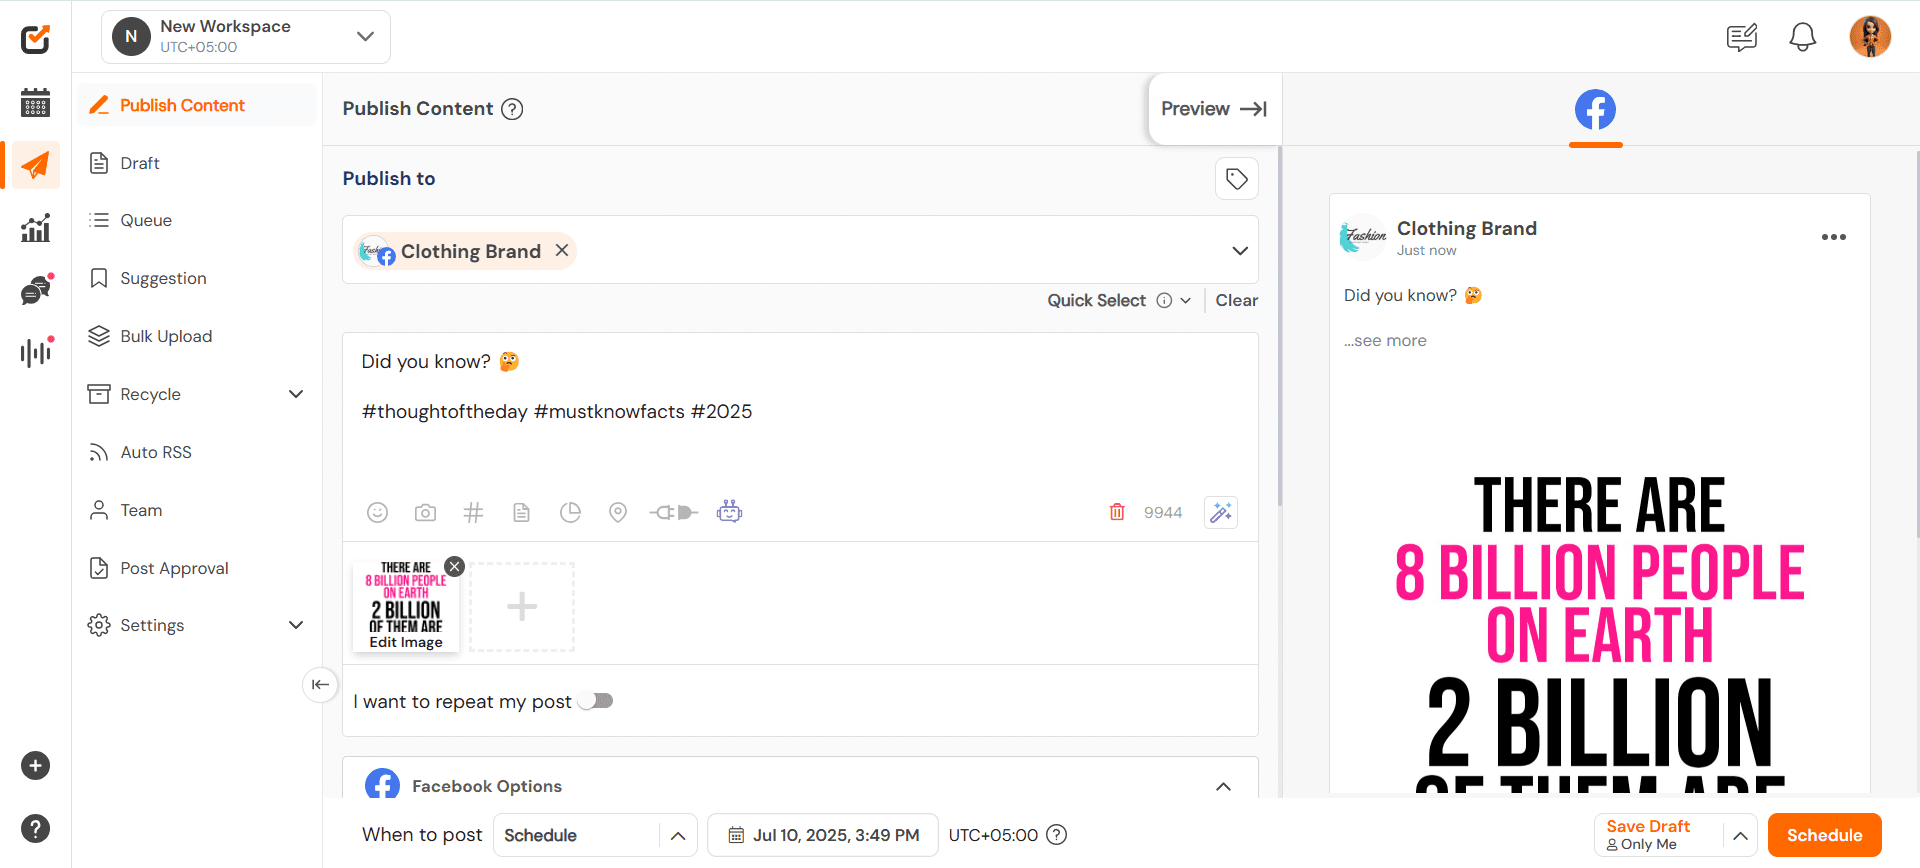Collapse the Facebook Options section

click(x=1223, y=786)
